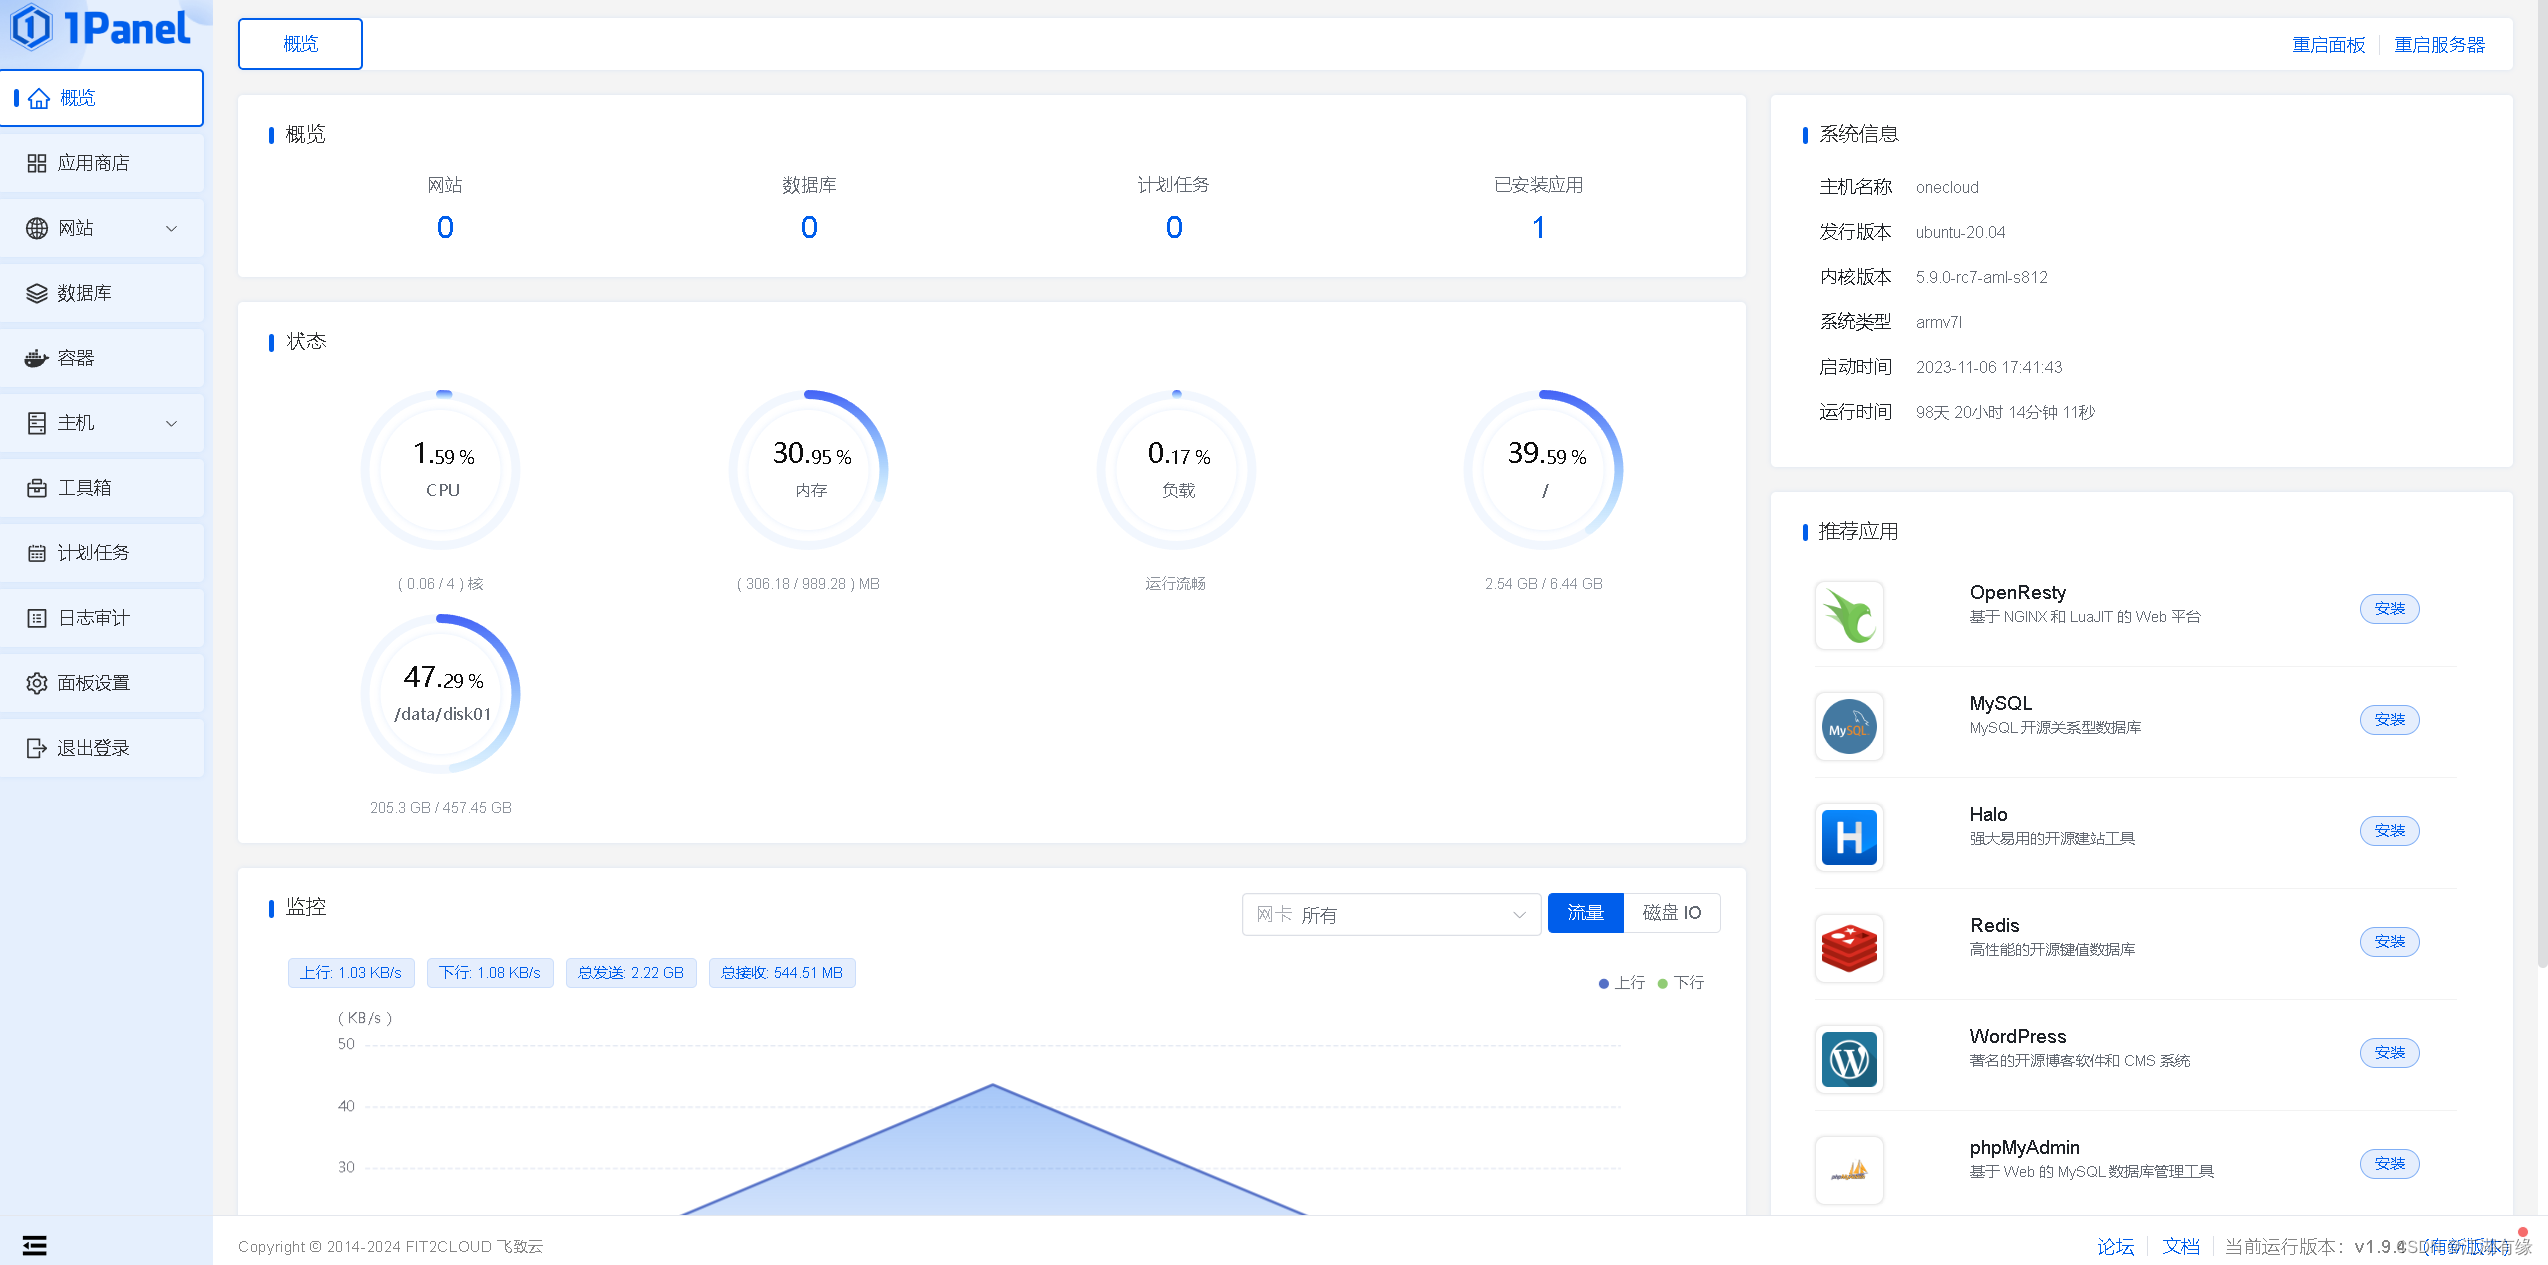This screenshot has height=1265, width=2548.
Task: Switch monitor to Traffic (流量) mode
Action: [x=1585, y=912]
